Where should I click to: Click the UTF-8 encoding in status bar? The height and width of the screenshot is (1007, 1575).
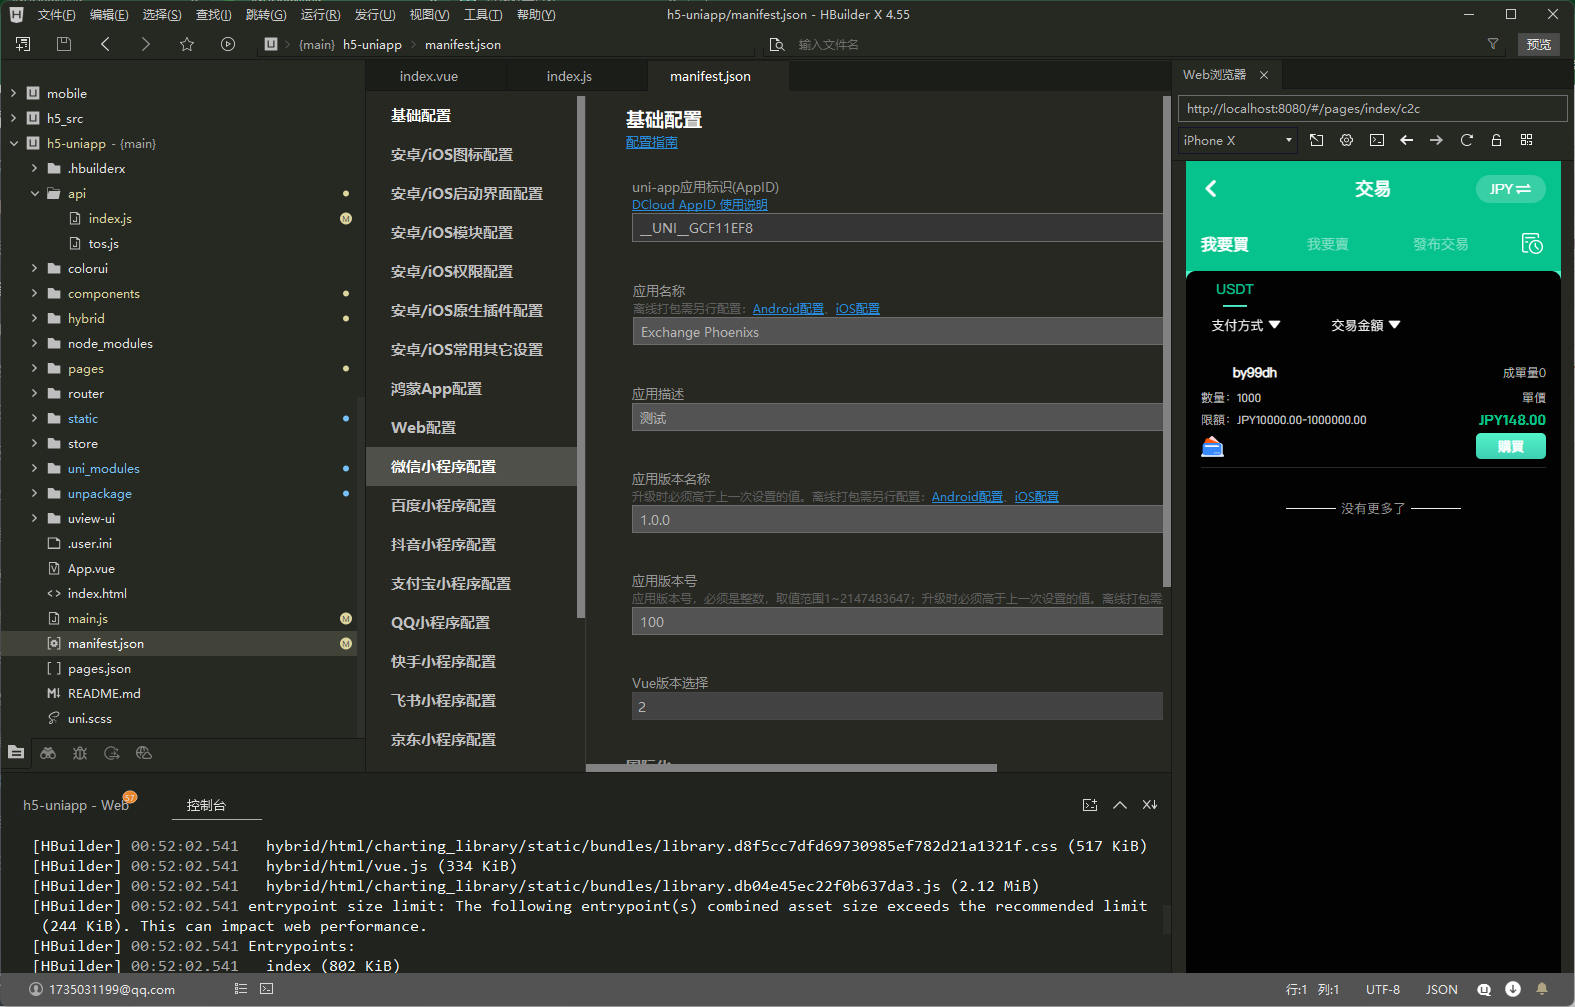[x=1383, y=989]
